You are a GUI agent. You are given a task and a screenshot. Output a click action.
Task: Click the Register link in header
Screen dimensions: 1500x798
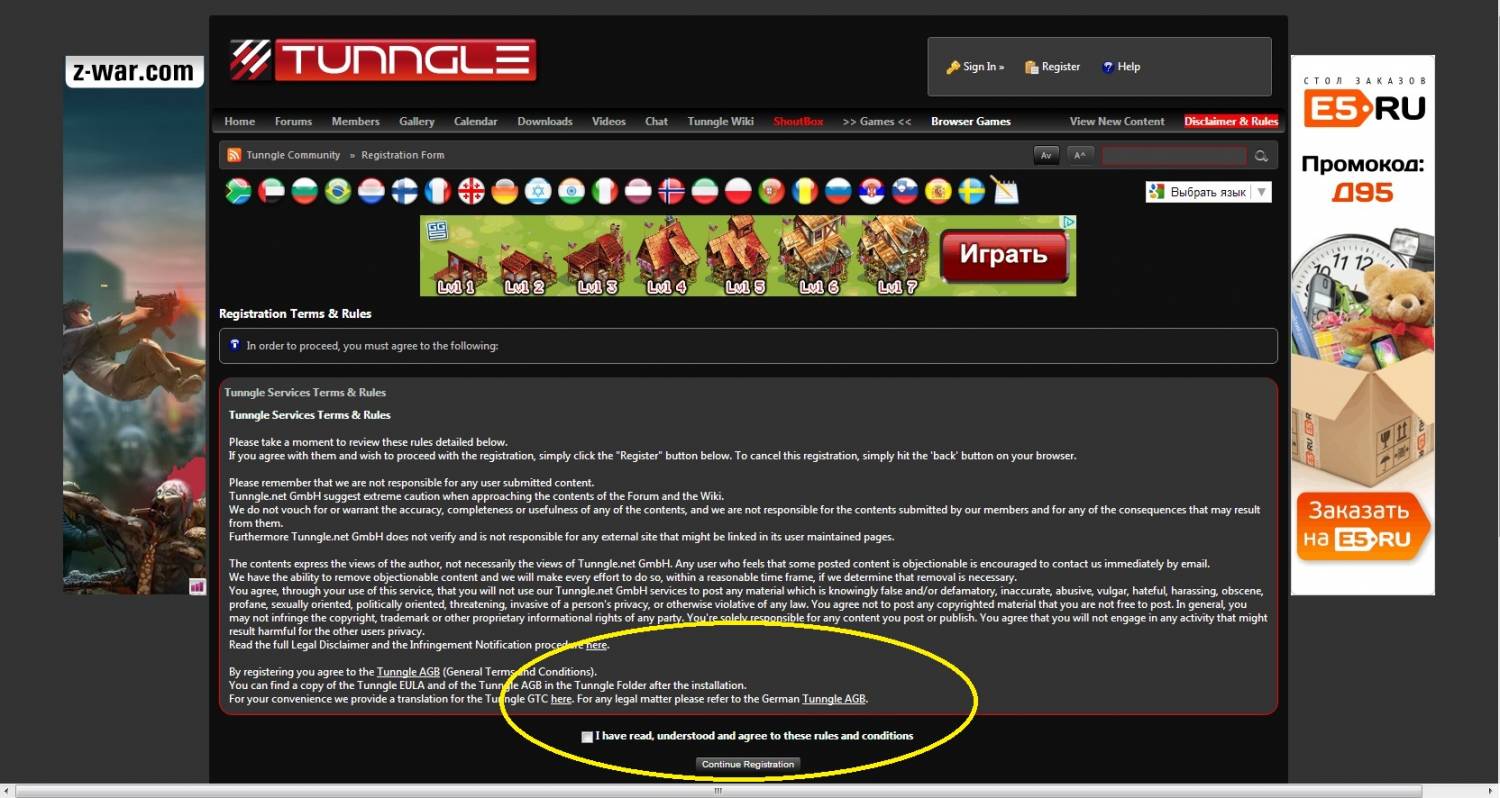coord(1052,67)
